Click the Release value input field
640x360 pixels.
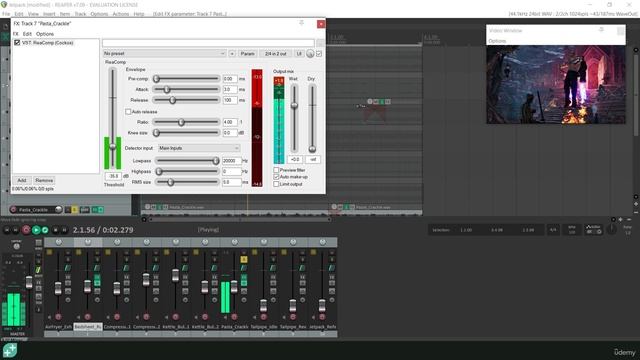click(230, 100)
